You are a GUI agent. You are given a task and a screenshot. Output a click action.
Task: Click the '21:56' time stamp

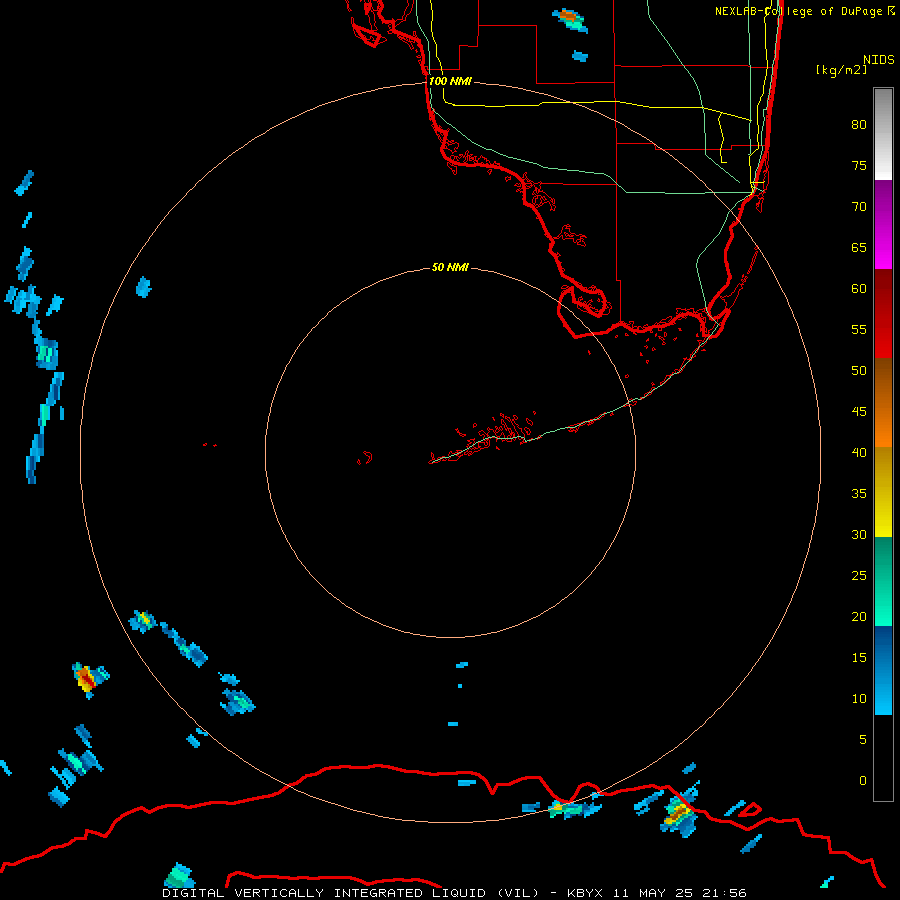tap(726, 893)
